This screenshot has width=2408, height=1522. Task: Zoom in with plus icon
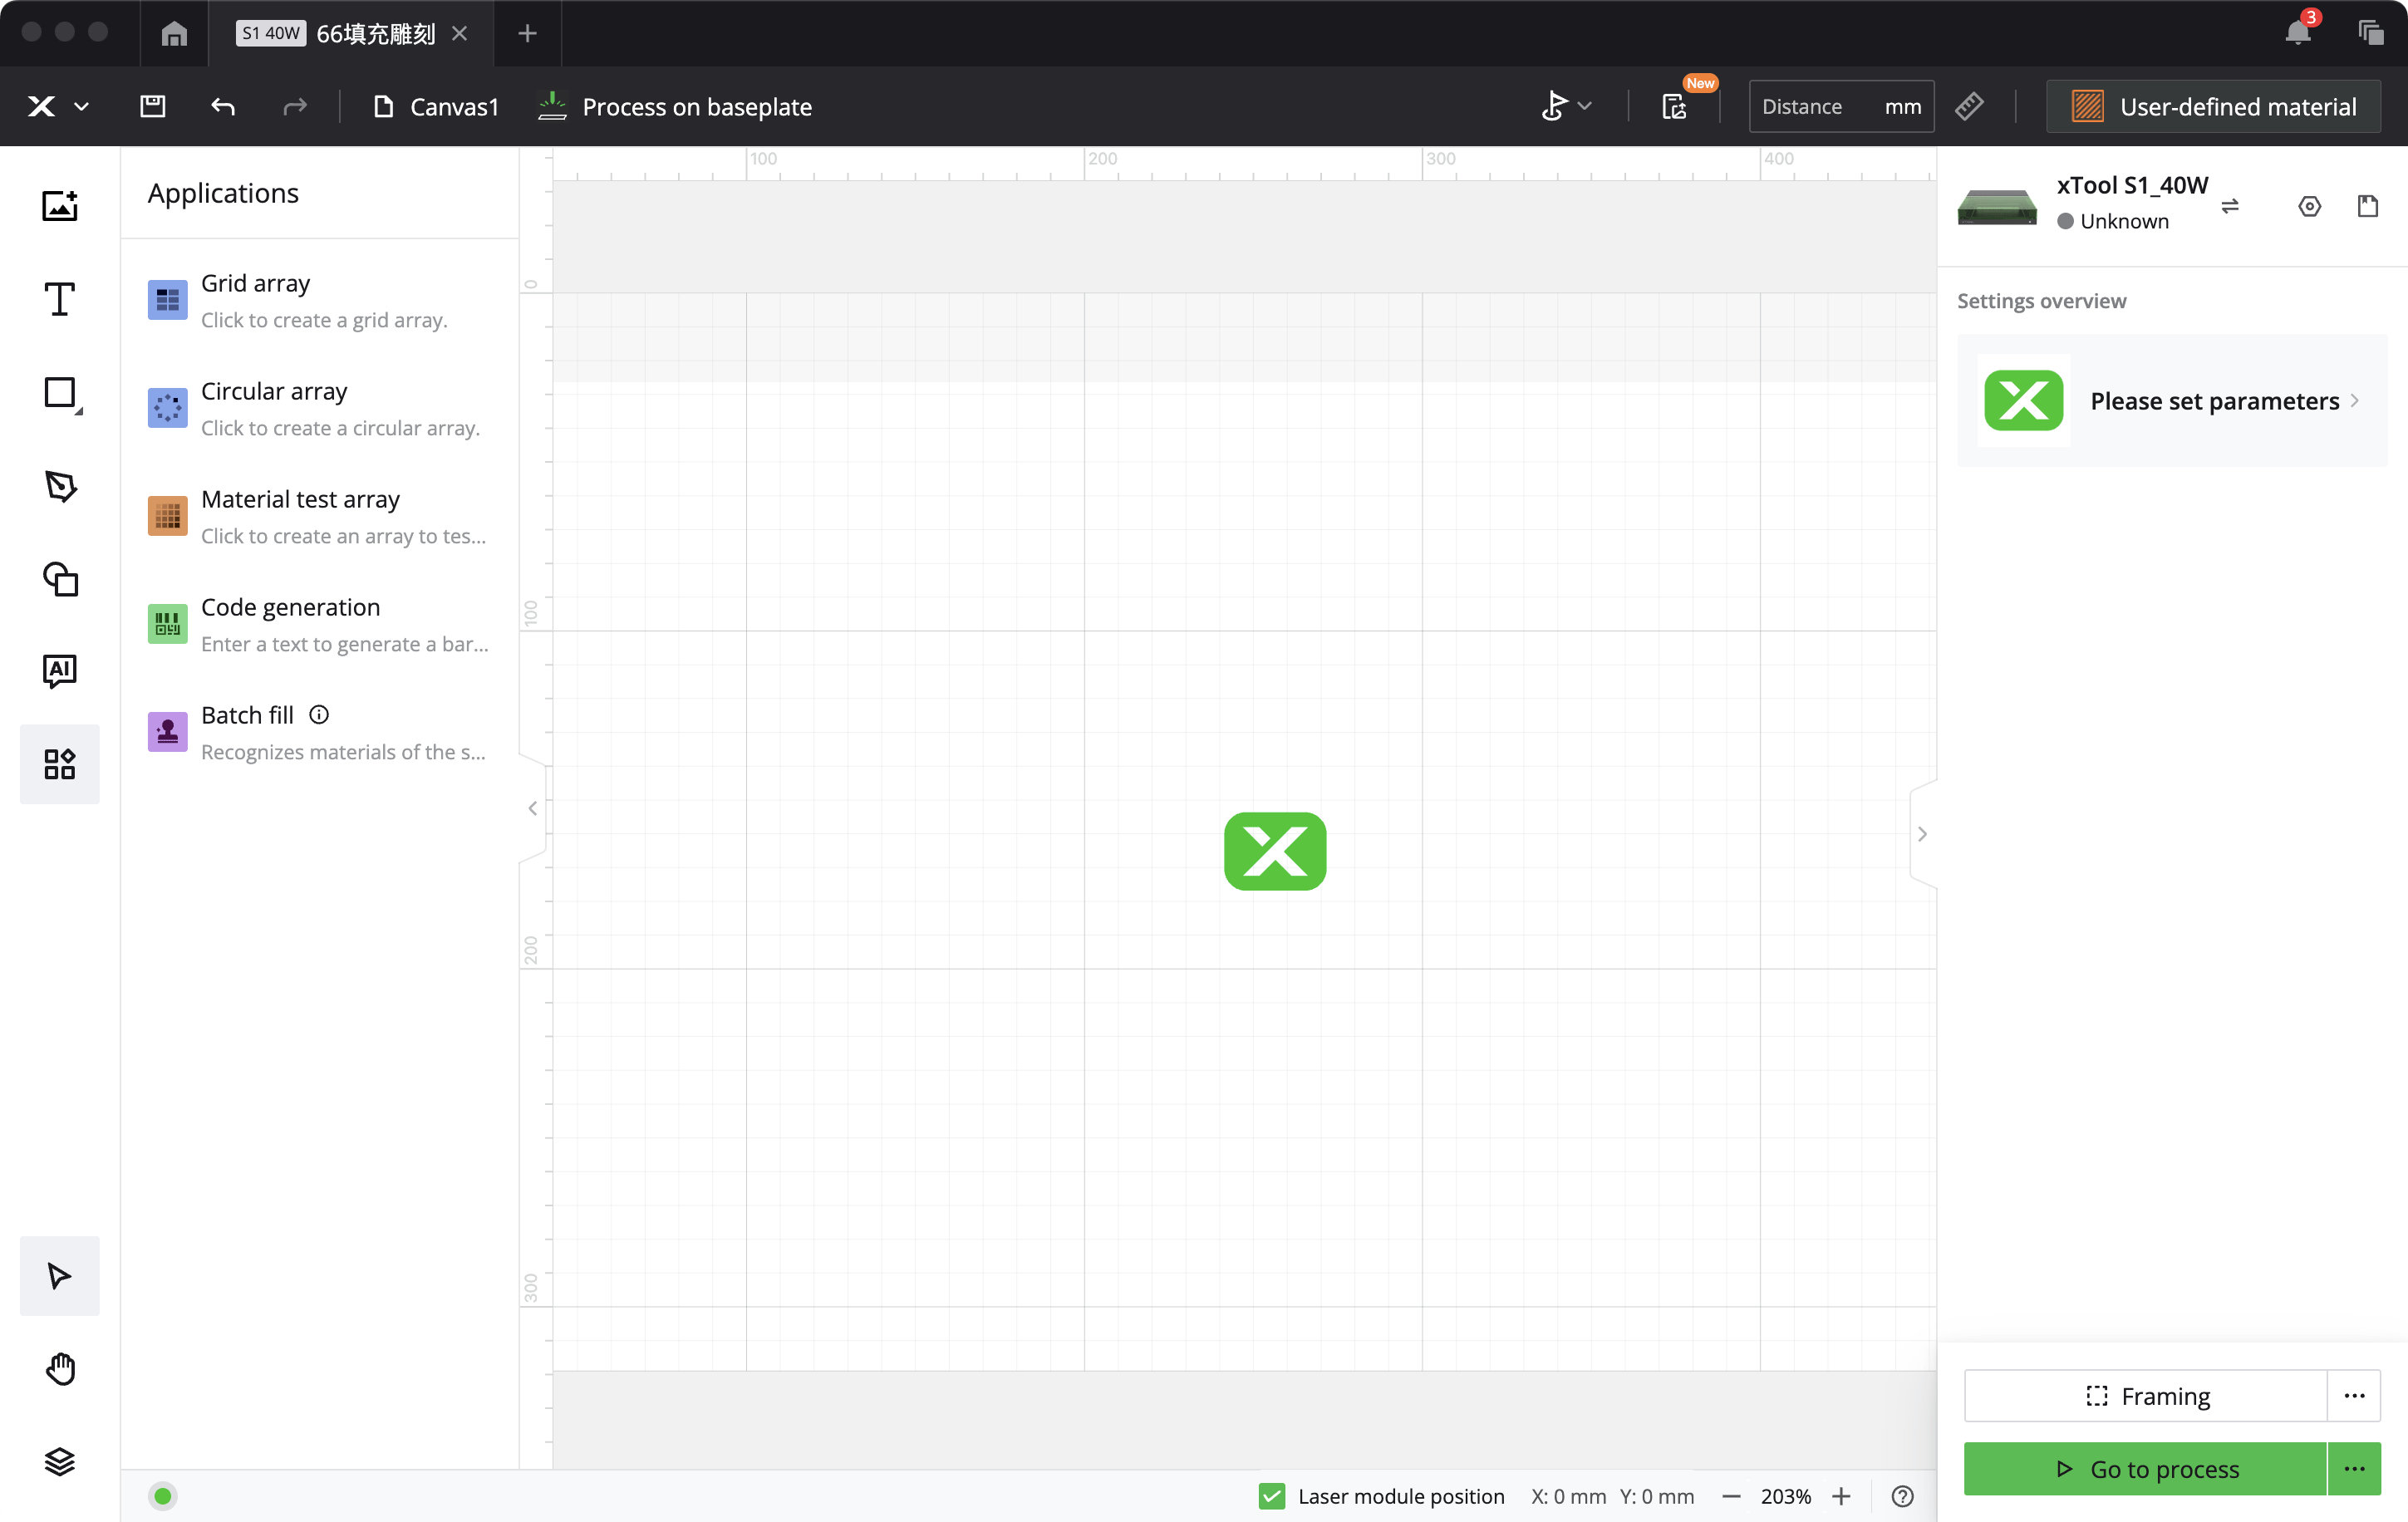[x=1841, y=1496]
